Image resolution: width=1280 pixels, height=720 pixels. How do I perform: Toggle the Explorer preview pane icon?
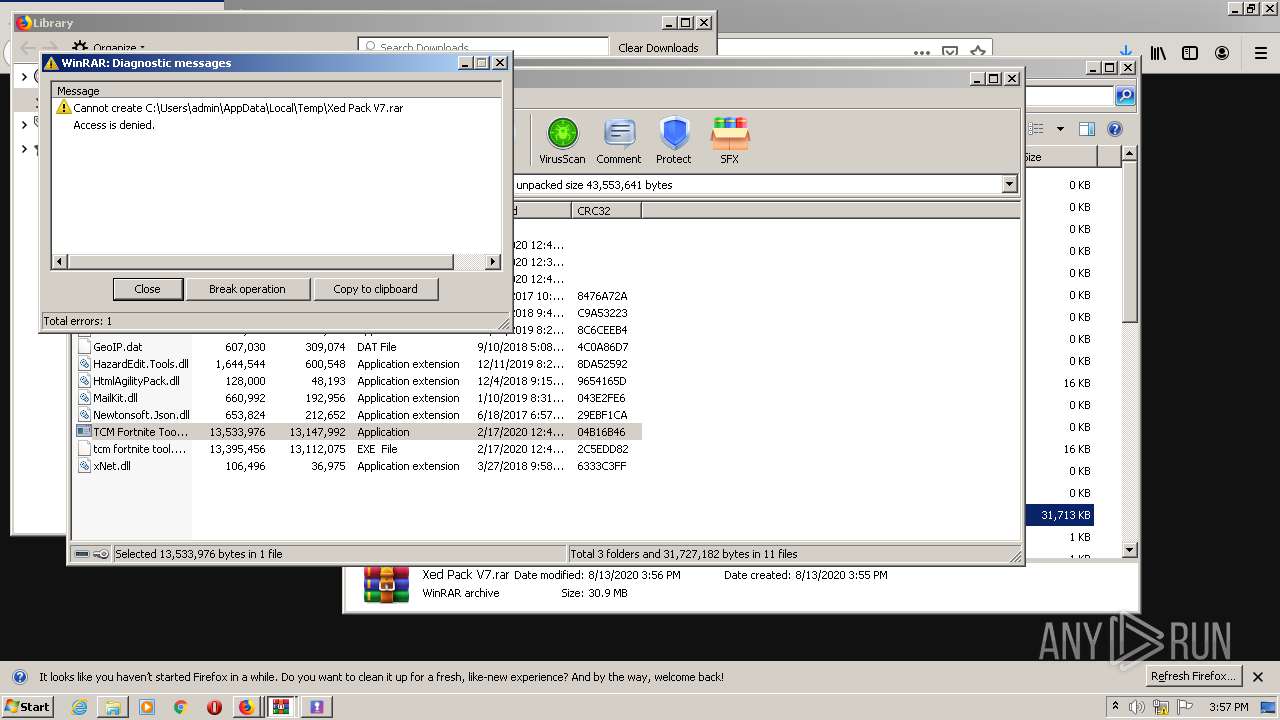coord(1087,129)
